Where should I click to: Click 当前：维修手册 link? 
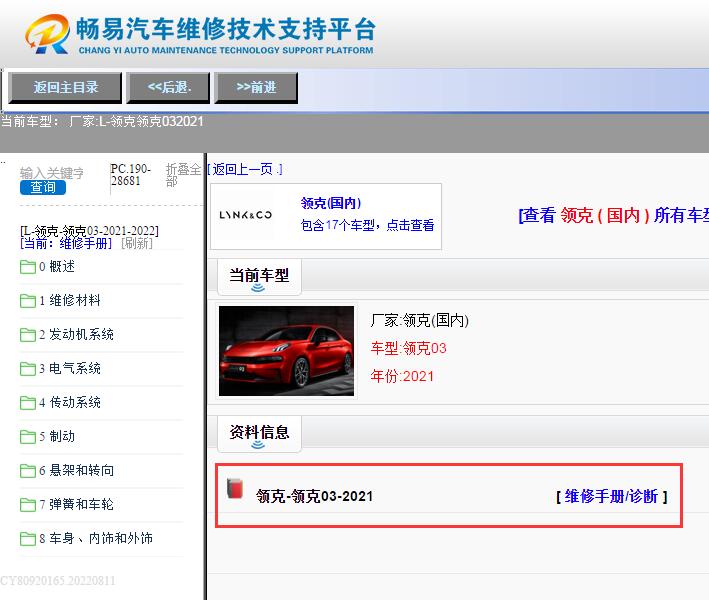pyautogui.click(x=66, y=244)
